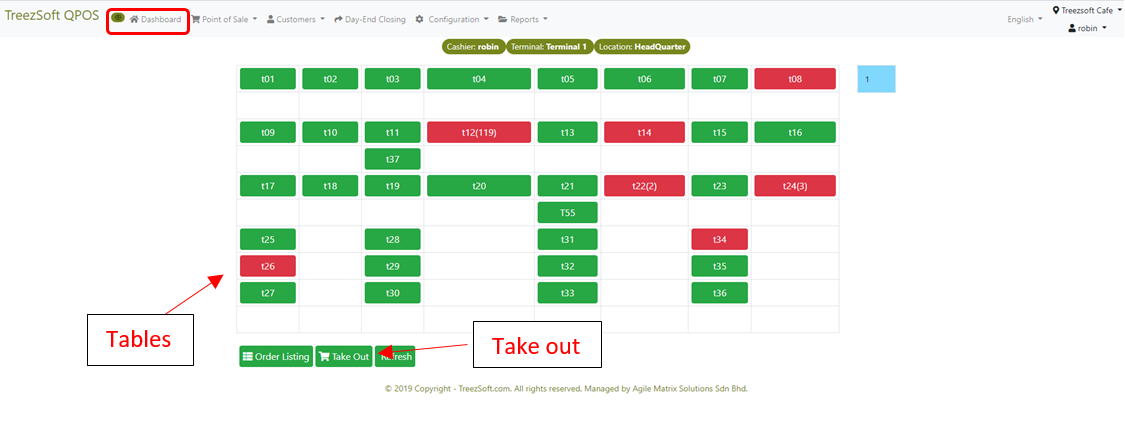Choose table T55
Viewport: 1125px width, 428px height.
[x=568, y=213]
